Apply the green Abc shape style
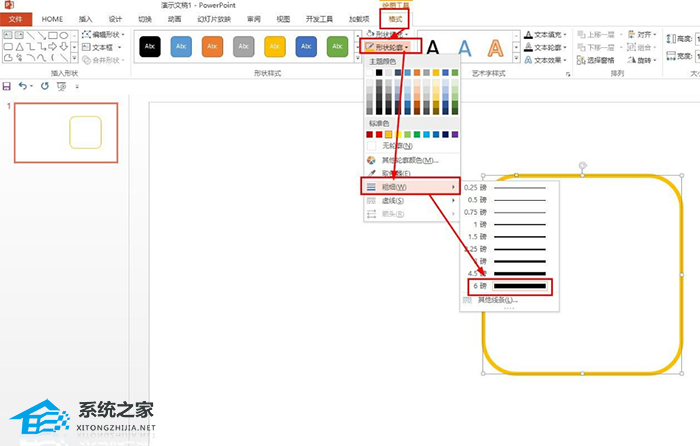Viewport: 700px width, 446px height. click(338, 46)
